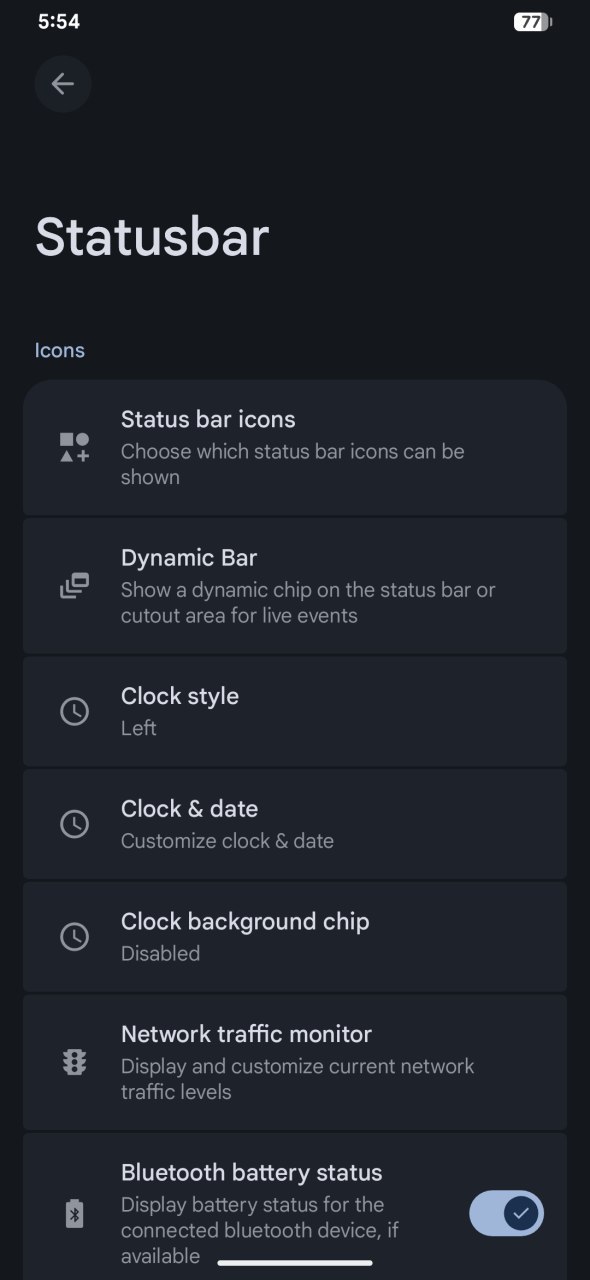Tap the home gesture handle at the bottom
The image size is (590, 1280).
[x=295, y=1263]
